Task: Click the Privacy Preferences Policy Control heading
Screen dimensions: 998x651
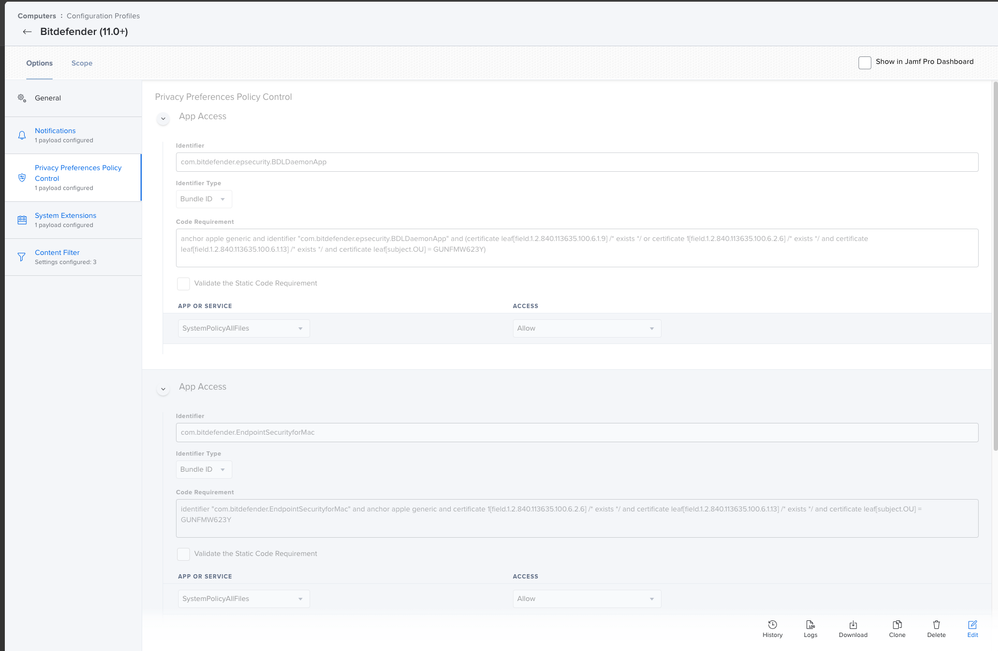Action: click(223, 97)
